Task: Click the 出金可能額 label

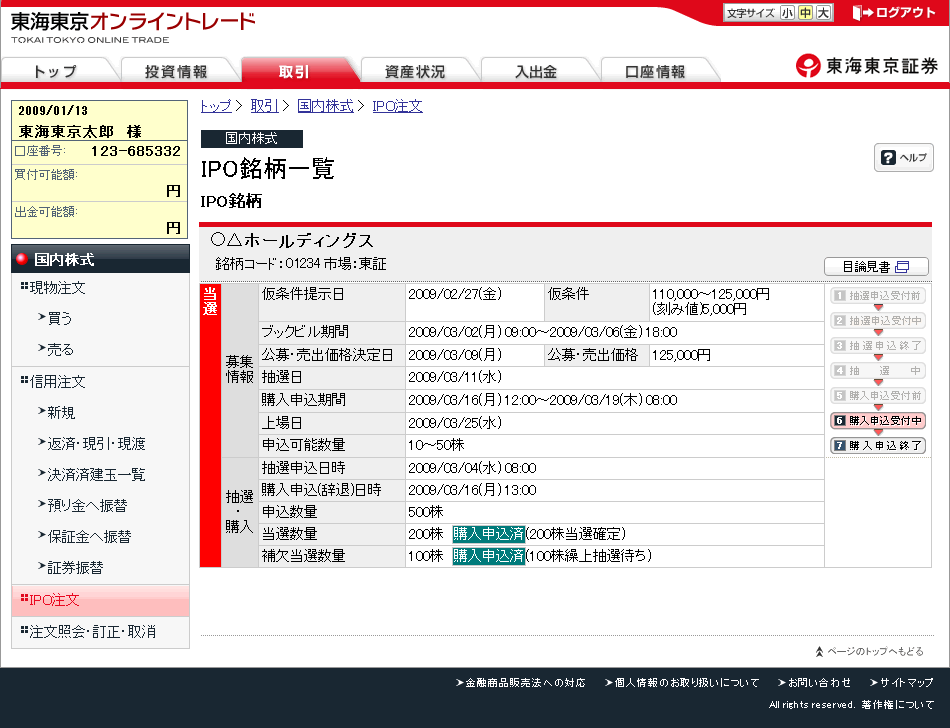Action: click(46, 211)
